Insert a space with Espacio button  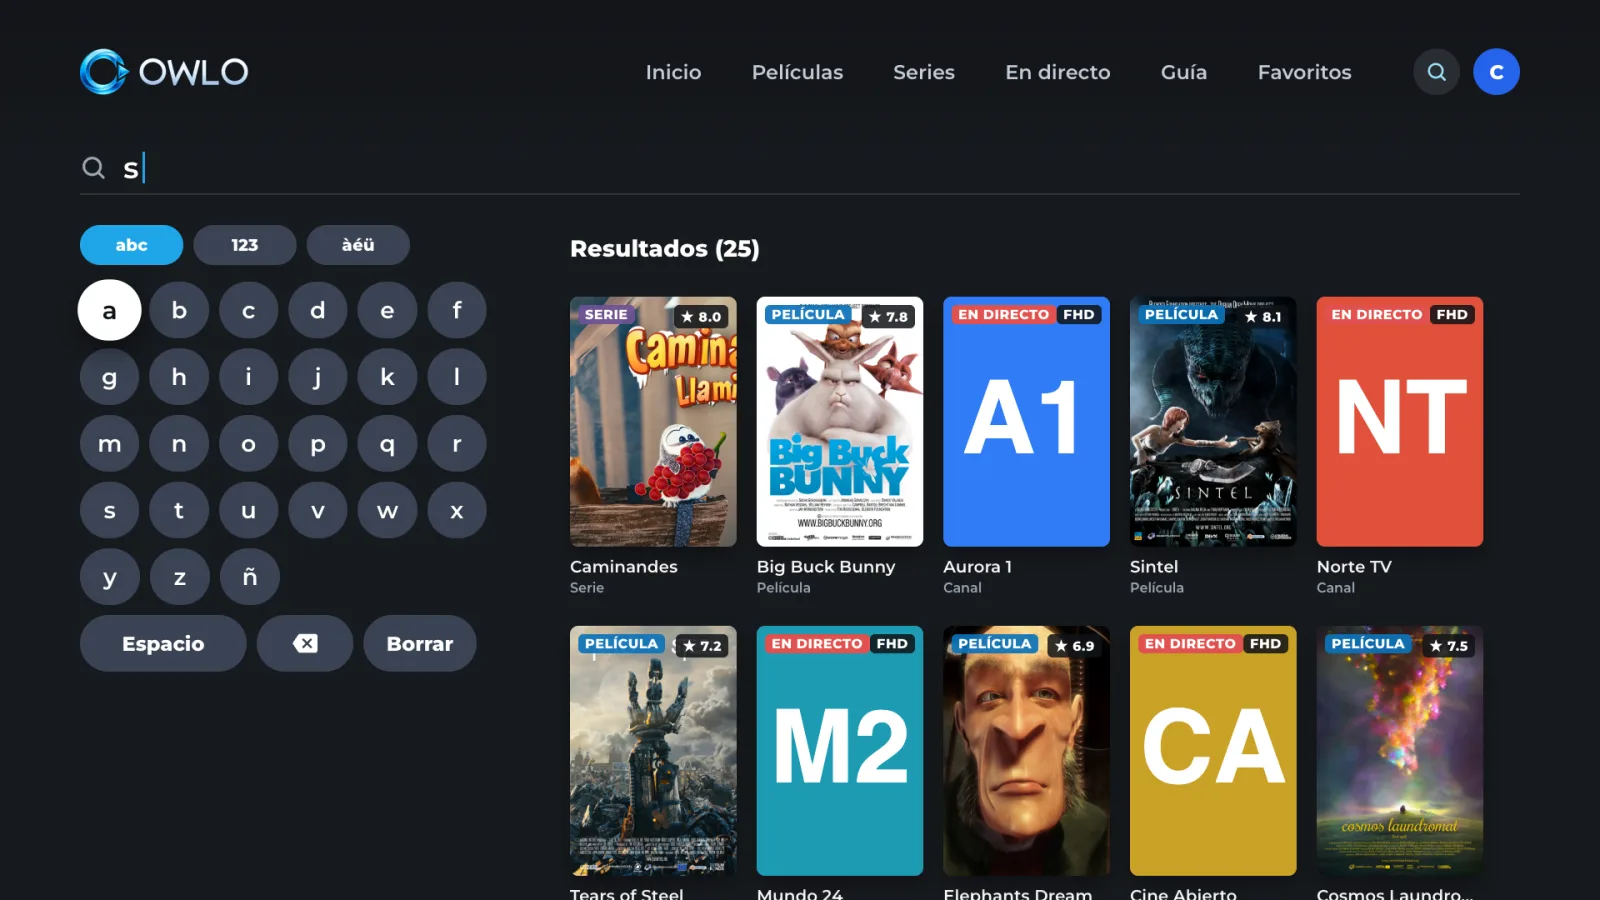click(163, 643)
